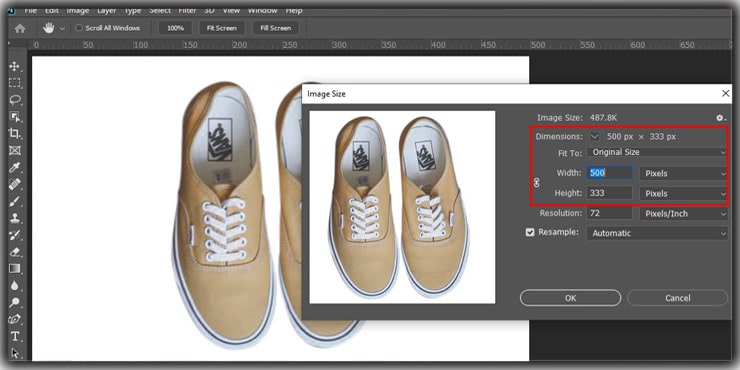The image size is (740, 370).
Task: Select the Blur tool
Action: tap(15, 286)
